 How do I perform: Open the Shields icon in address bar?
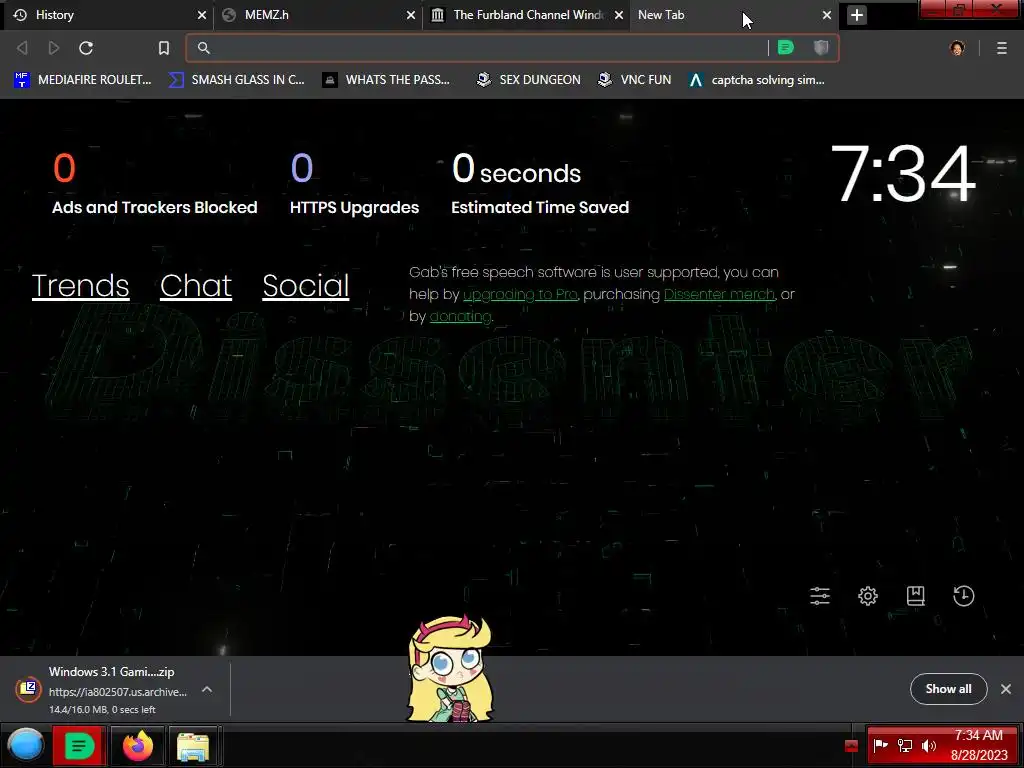pos(821,48)
